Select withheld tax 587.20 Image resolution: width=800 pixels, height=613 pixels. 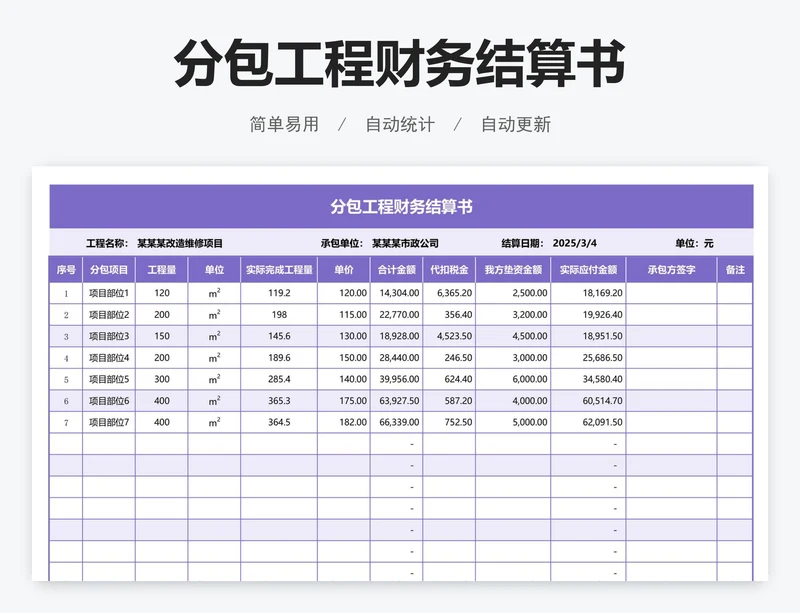pyautogui.click(x=458, y=401)
